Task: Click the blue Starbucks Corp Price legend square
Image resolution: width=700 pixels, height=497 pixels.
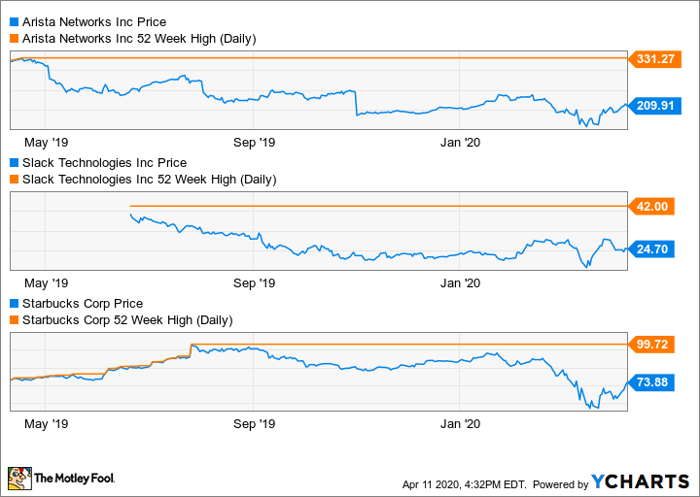Action: (13, 303)
